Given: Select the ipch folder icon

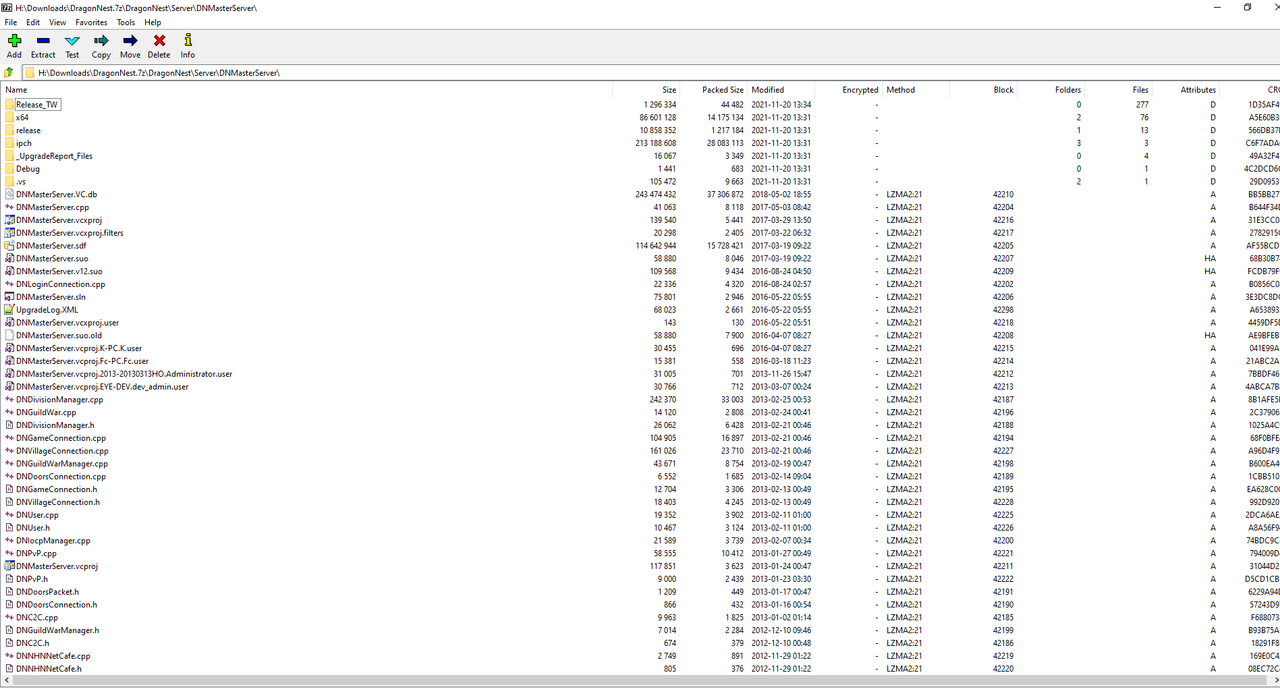Looking at the screenshot, I should click(9, 143).
